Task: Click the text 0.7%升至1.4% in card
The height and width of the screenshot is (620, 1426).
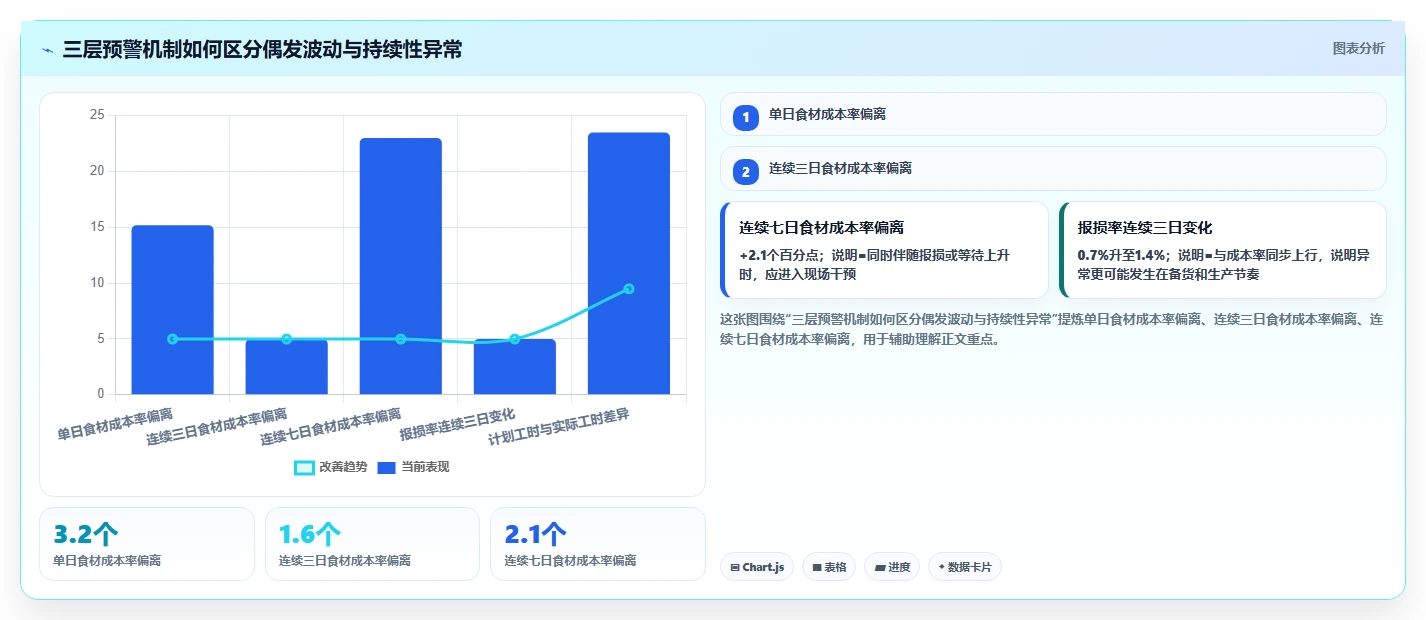Action: (1123, 256)
